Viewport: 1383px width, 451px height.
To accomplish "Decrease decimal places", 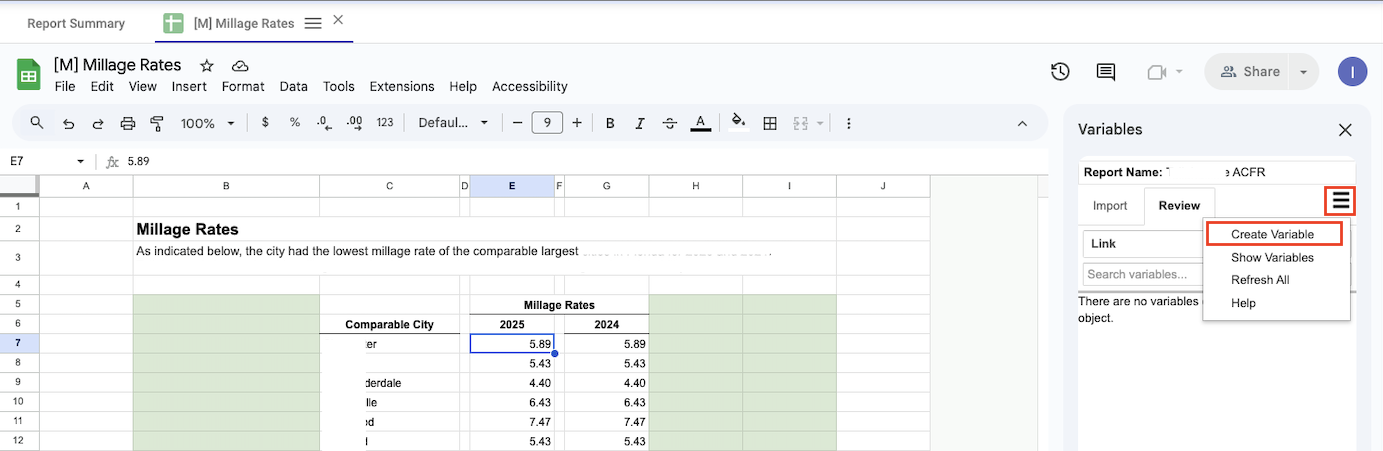I will pos(324,123).
